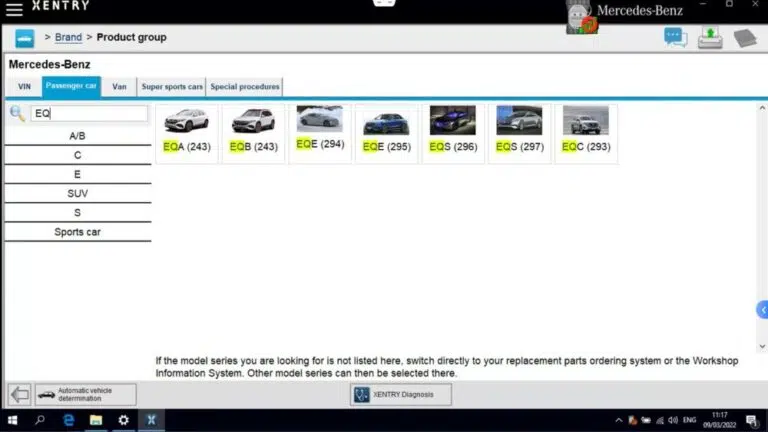Open the XENTRY hamburger menu
This screenshot has height=432, width=768.
(x=14, y=9)
